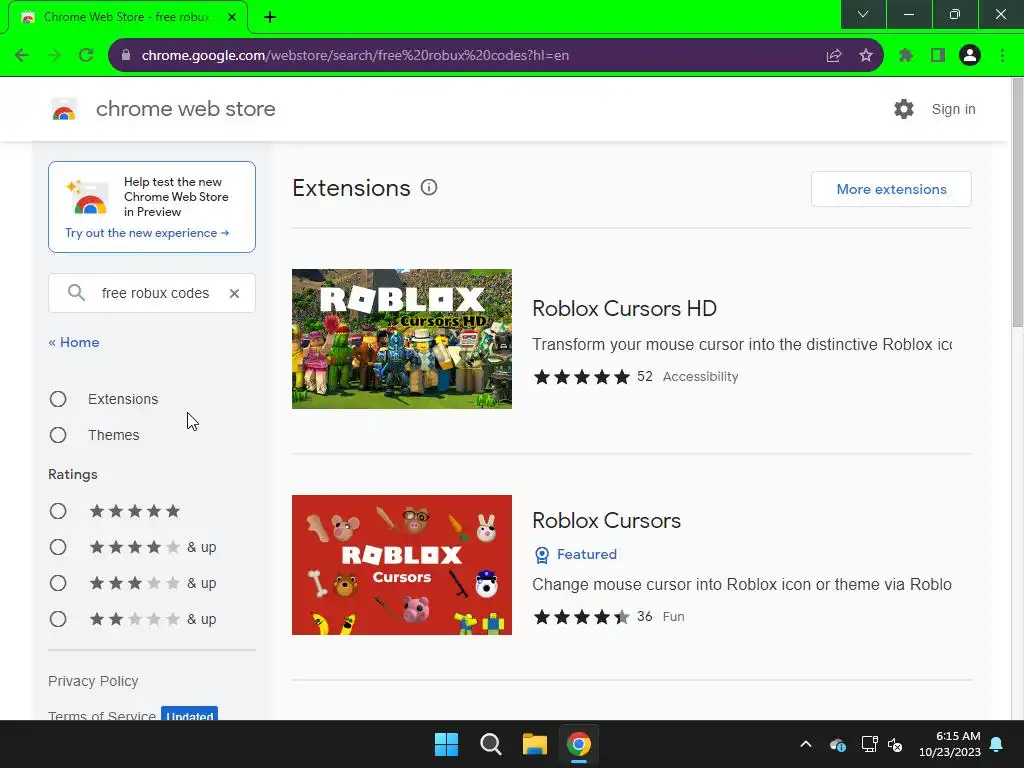The image size is (1024, 768).
Task: Clear the search query with the X
Action: click(x=234, y=293)
